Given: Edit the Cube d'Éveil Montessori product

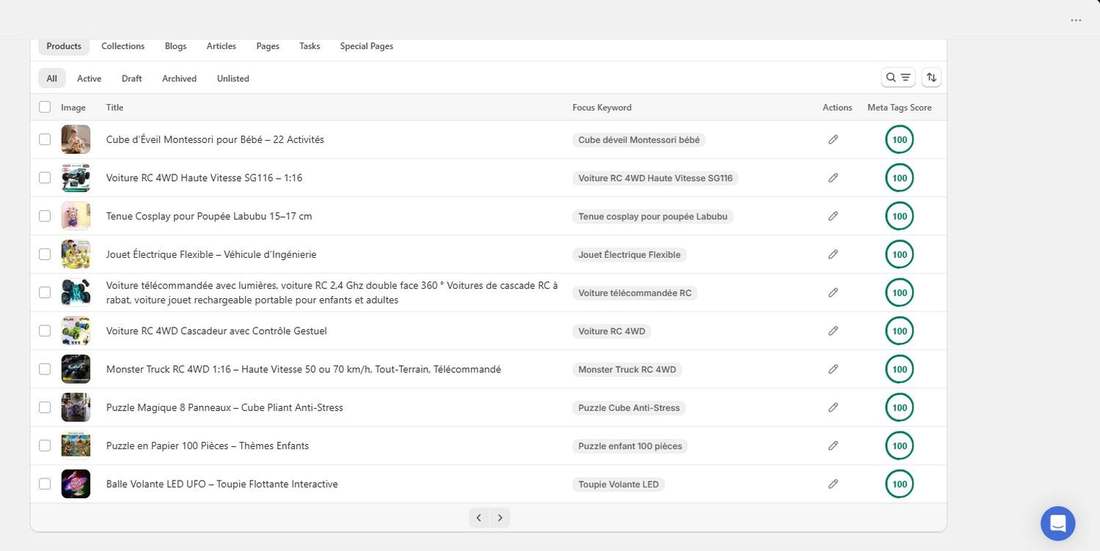Looking at the screenshot, I should point(833,140).
